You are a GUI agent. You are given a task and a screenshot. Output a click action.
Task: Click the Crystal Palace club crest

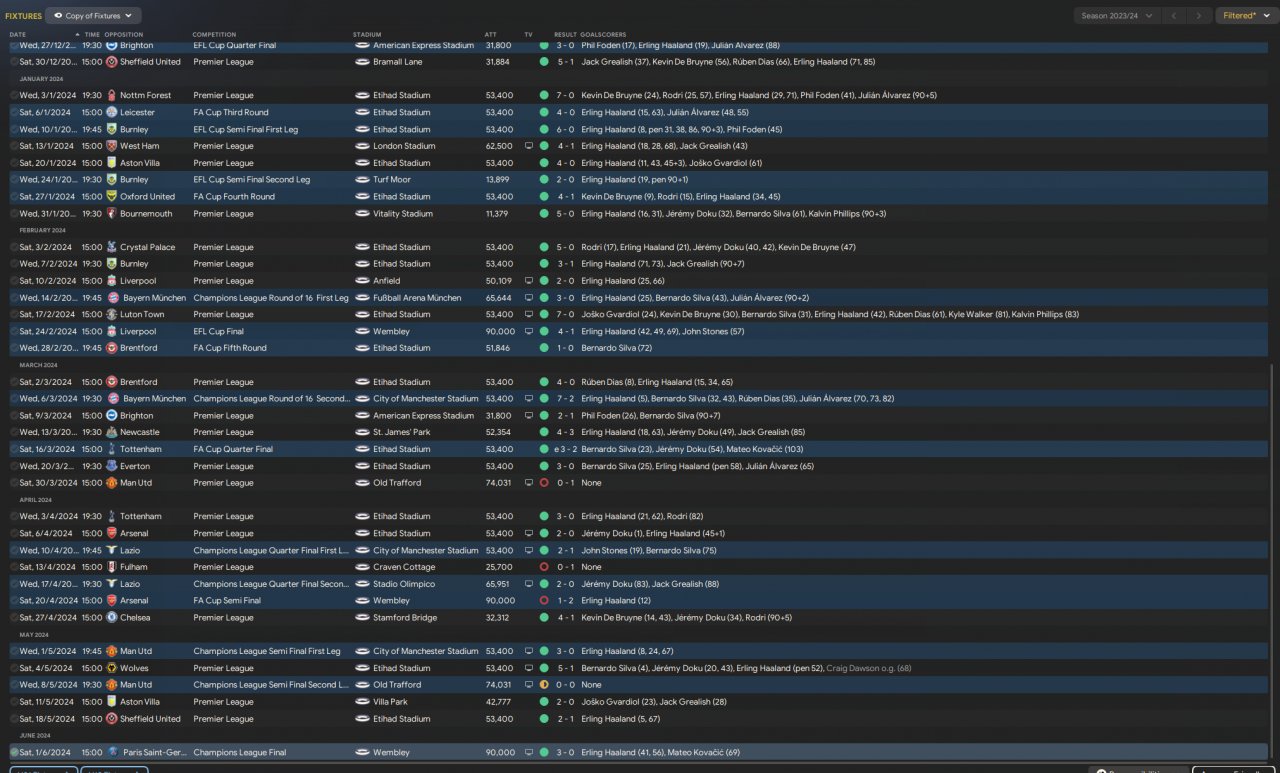[x=112, y=247]
